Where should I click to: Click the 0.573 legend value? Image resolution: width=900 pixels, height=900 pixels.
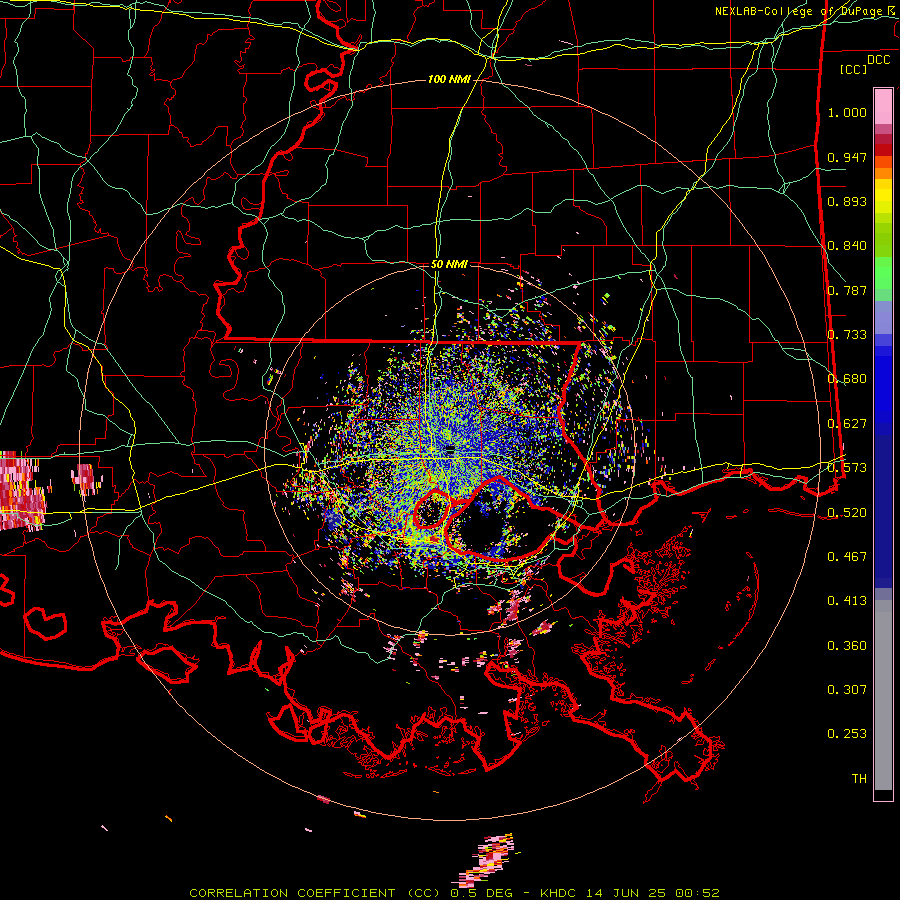click(847, 468)
